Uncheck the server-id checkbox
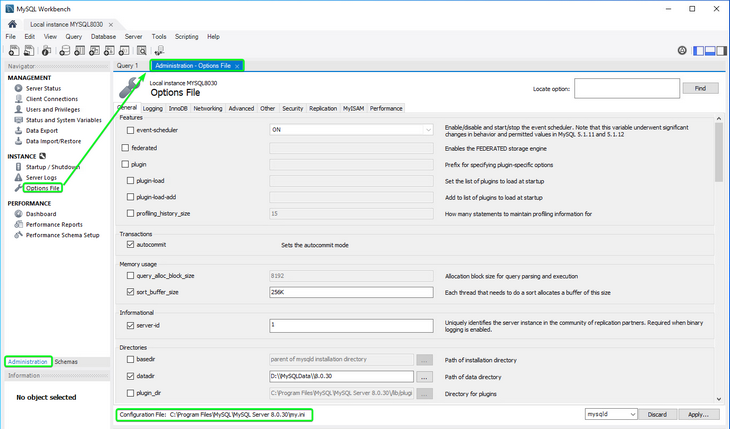Viewport: 730px width, 429px height. click(x=130, y=326)
